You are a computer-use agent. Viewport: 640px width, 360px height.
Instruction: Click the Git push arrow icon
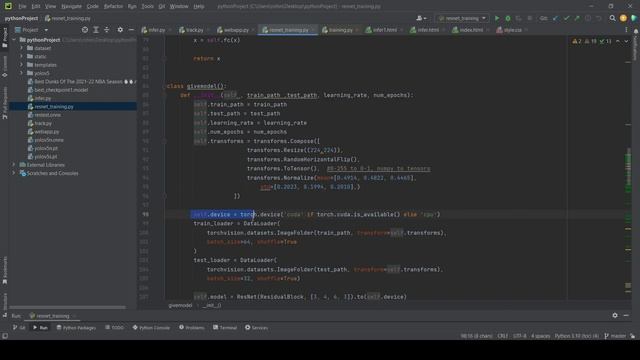point(577,18)
